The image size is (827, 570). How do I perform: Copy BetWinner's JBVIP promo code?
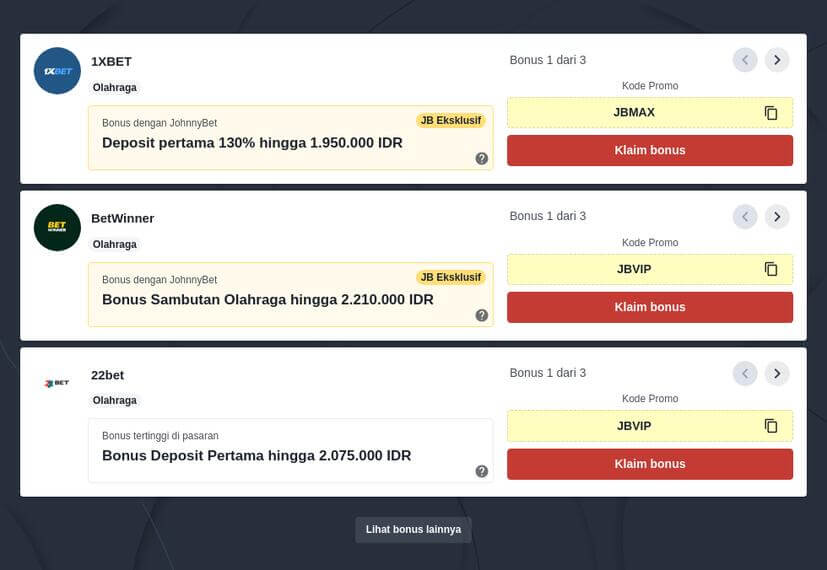(x=771, y=269)
